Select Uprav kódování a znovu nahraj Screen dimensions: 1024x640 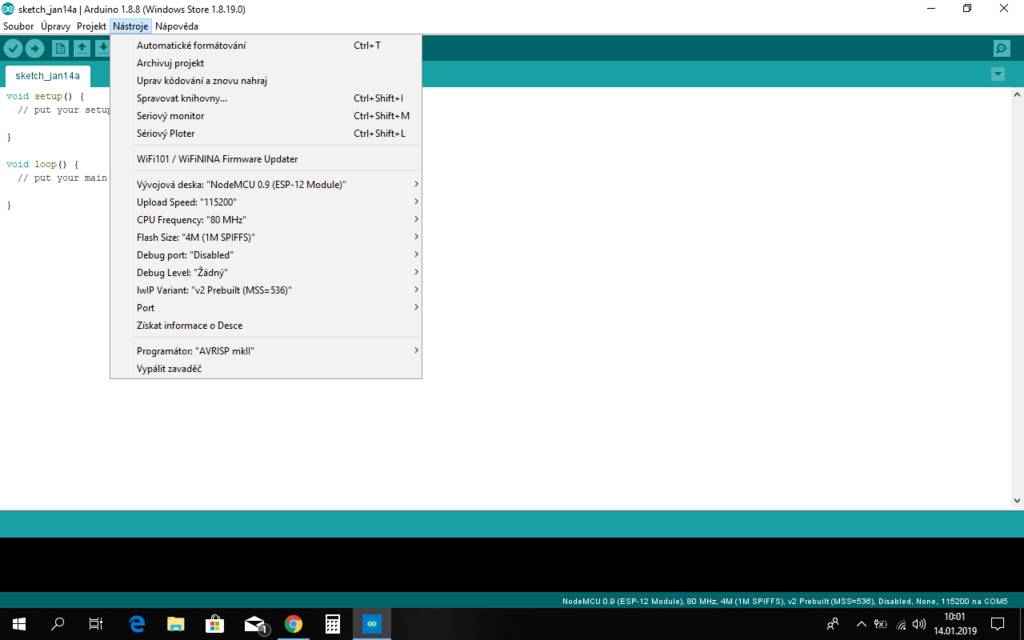pyautogui.click(x=266, y=80)
